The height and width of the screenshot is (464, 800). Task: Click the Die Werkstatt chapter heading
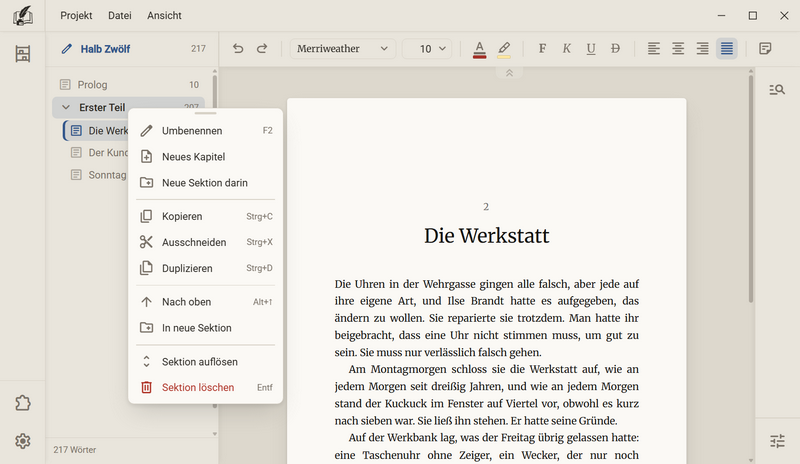487,236
